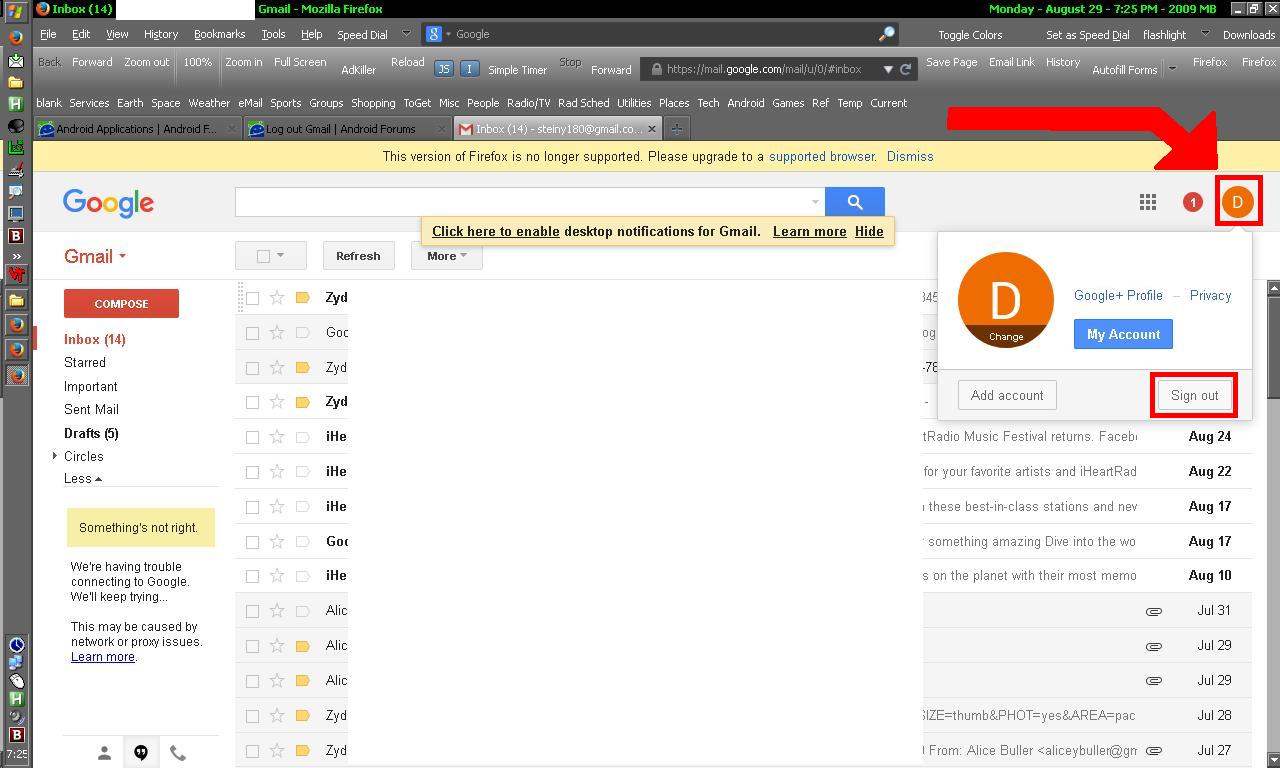Click the Gmail search magnifier button
Screen dimensions: 1280x768
coord(855,202)
